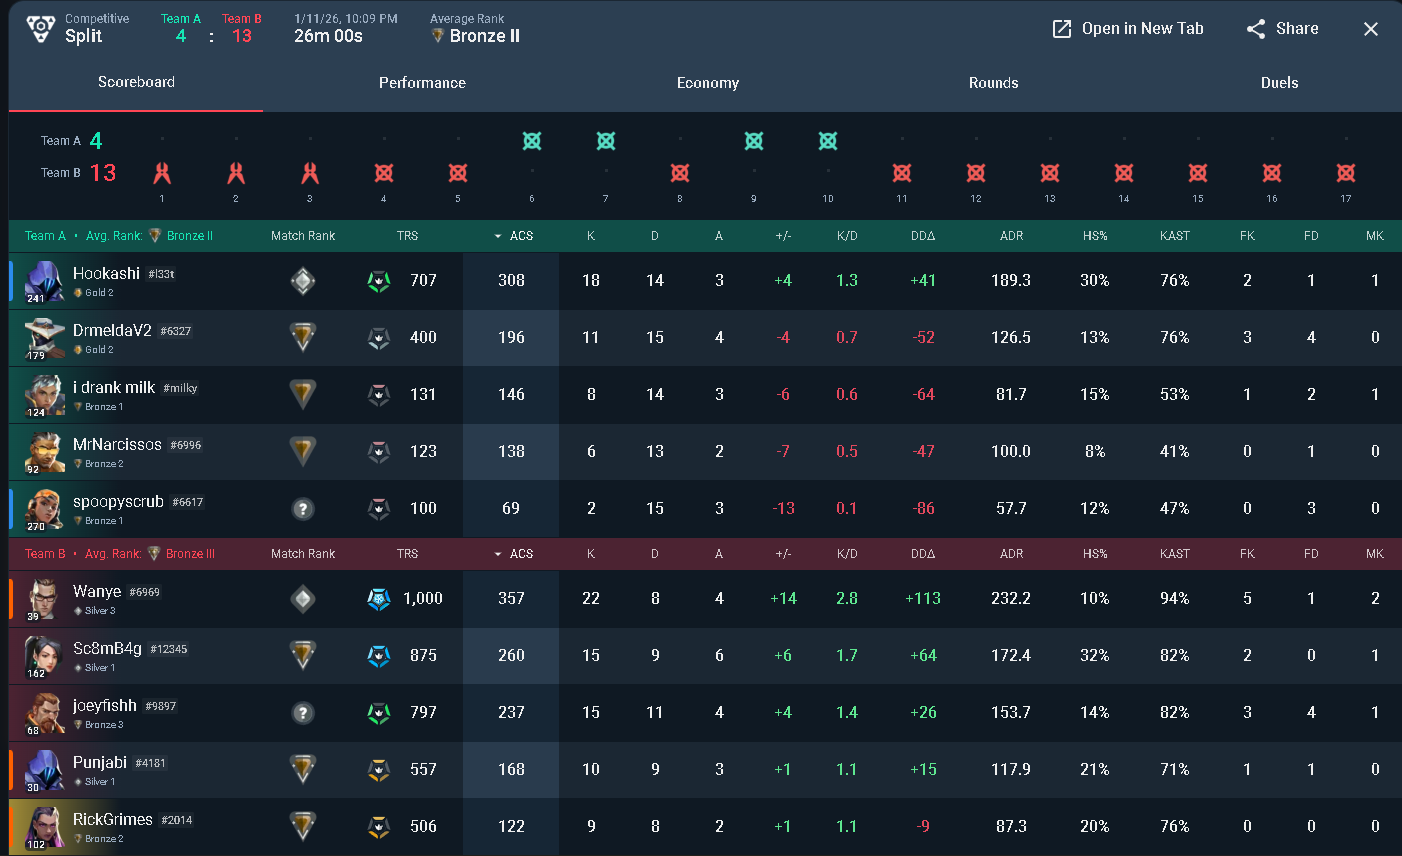
Task: Select round 17 marker in timeline
Action: pos(1346,173)
